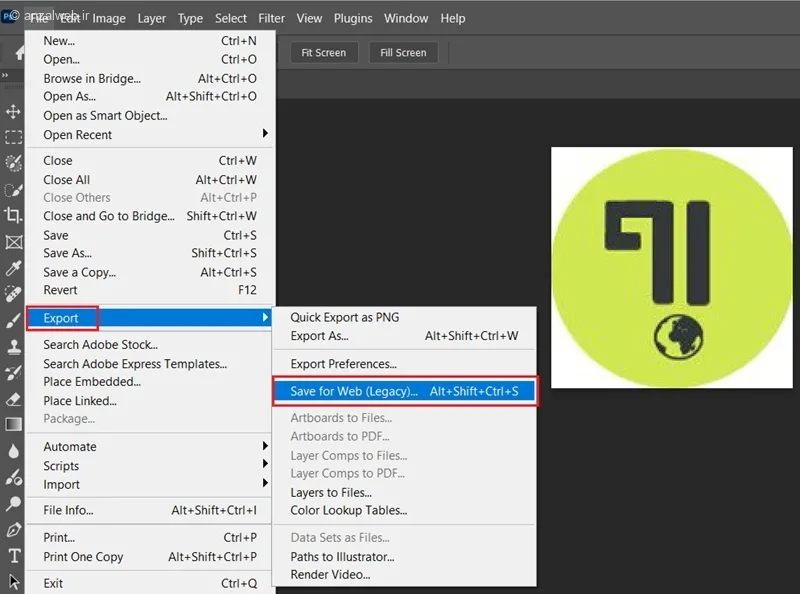Click the Fill Screen button
Image resolution: width=800 pixels, height=594 pixels.
[x=403, y=53]
